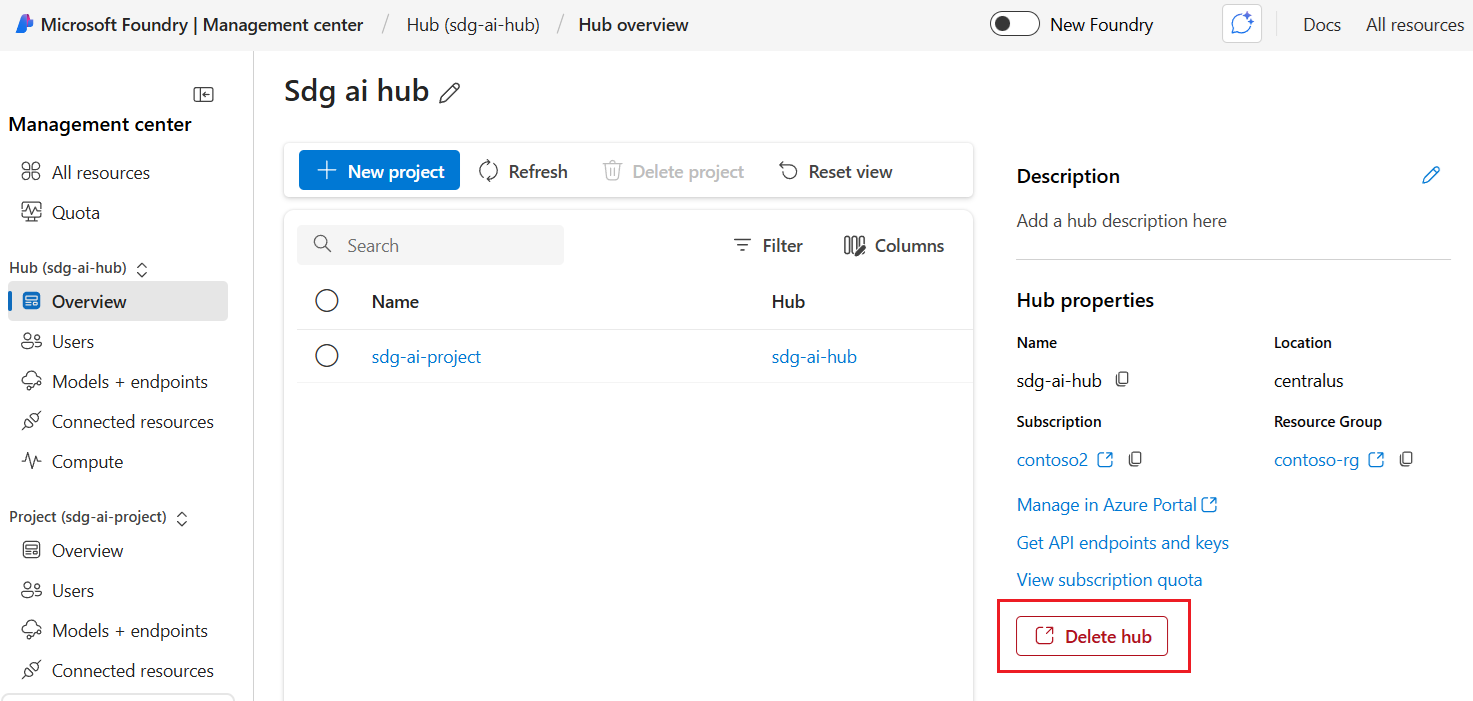Click the Columns layout icon
This screenshot has height=701, width=1473.
[x=854, y=245]
